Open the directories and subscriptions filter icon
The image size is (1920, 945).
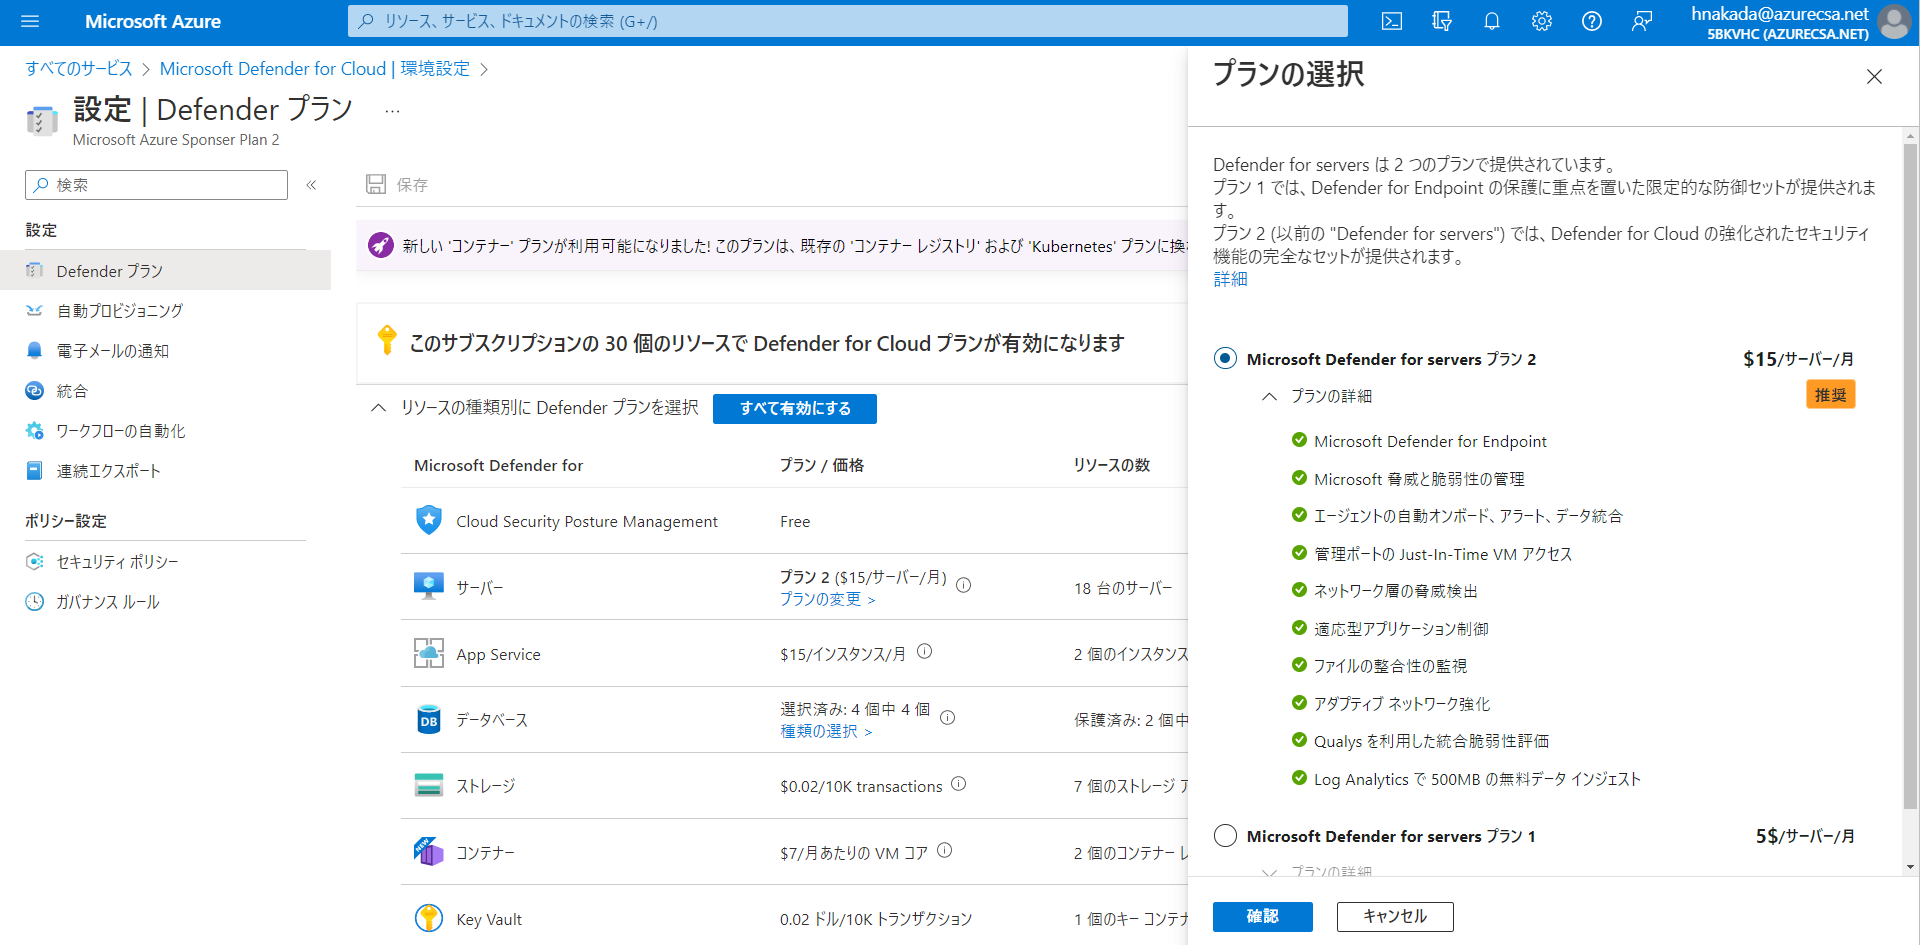point(1442,21)
